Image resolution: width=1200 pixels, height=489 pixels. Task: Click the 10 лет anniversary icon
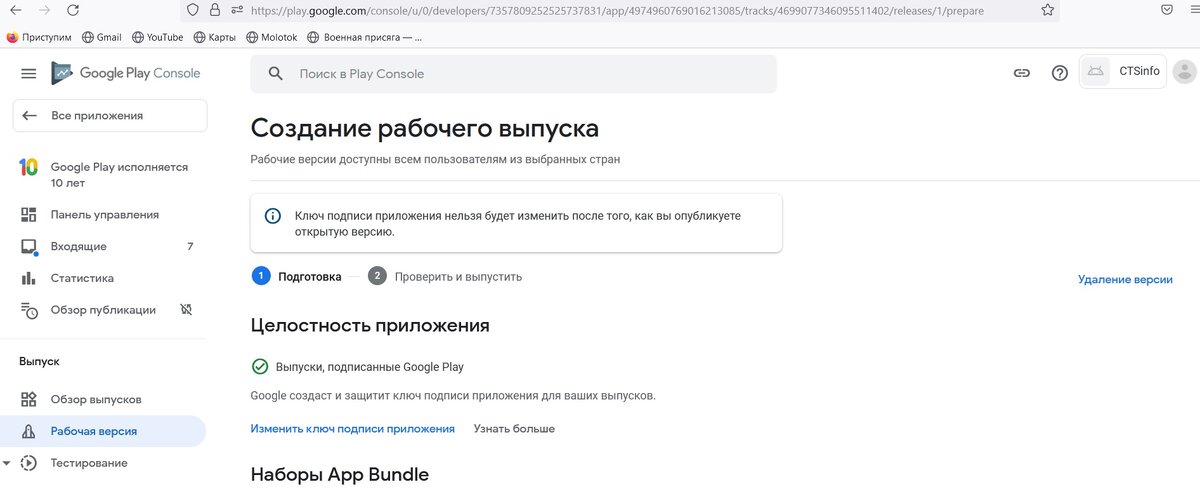tap(29, 167)
